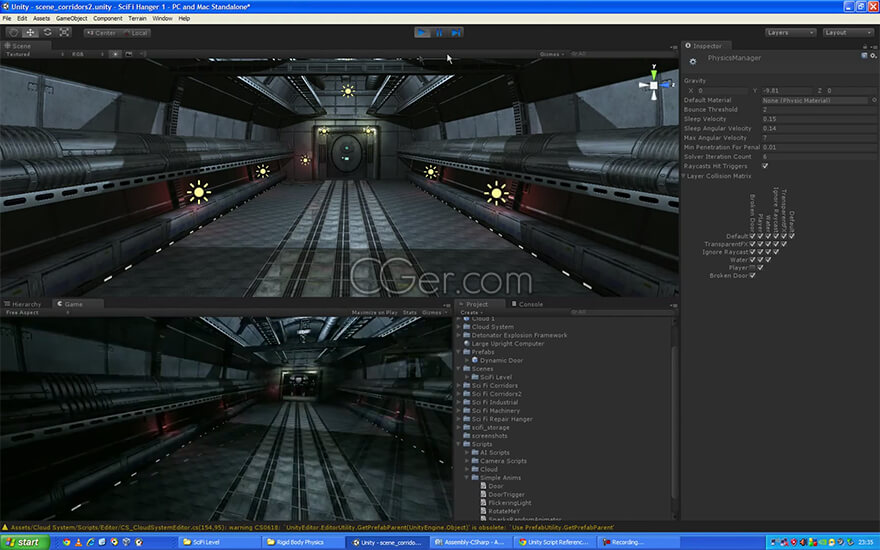The image size is (880, 550).
Task: Toggle Player row Broken Door collision checkbox
Action: 753,268
